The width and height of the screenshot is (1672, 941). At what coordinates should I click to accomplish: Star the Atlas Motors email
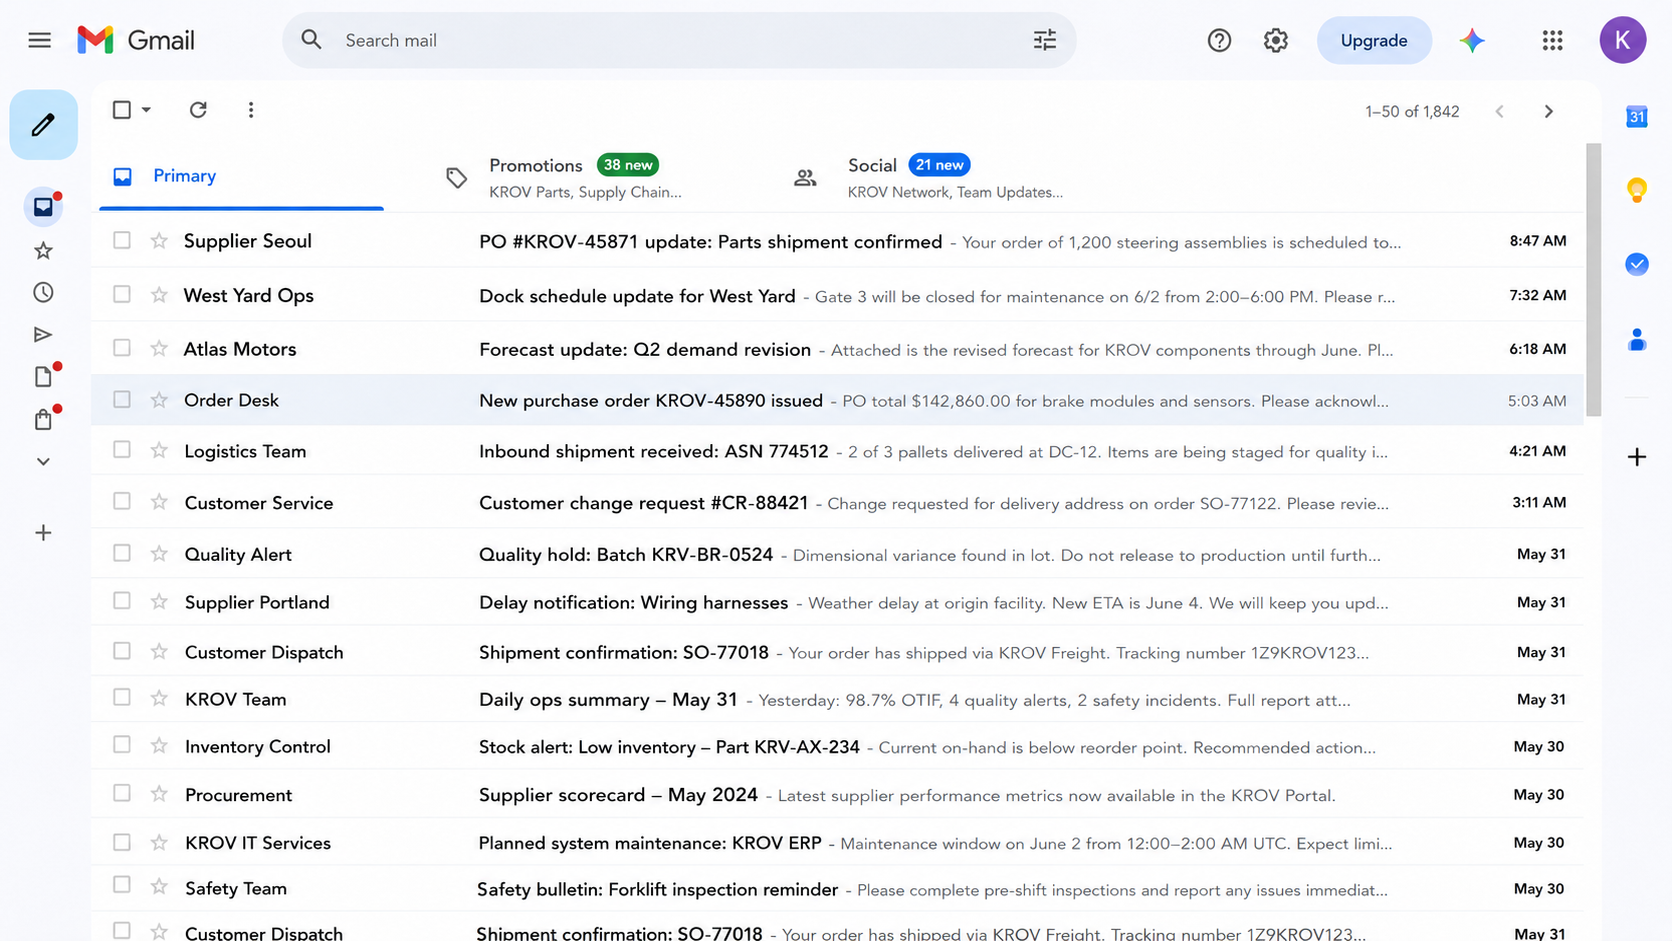[159, 349]
